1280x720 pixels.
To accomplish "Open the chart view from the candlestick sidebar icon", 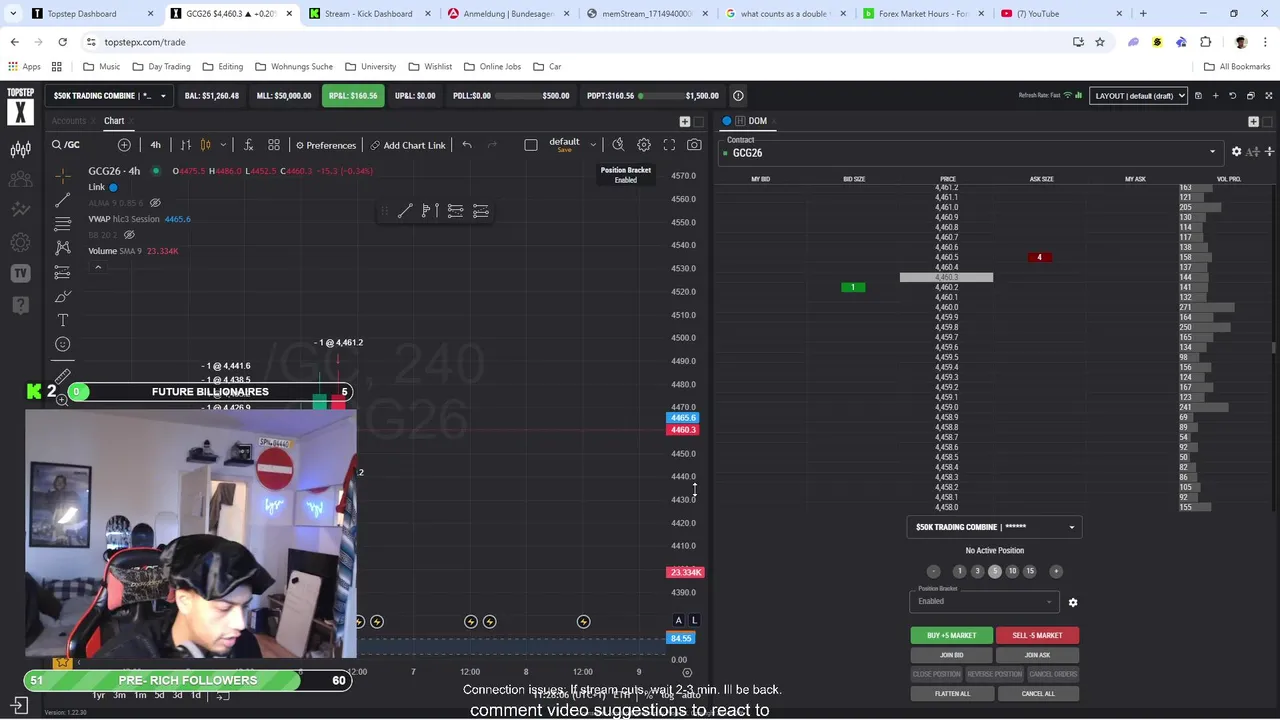I will (20, 149).
